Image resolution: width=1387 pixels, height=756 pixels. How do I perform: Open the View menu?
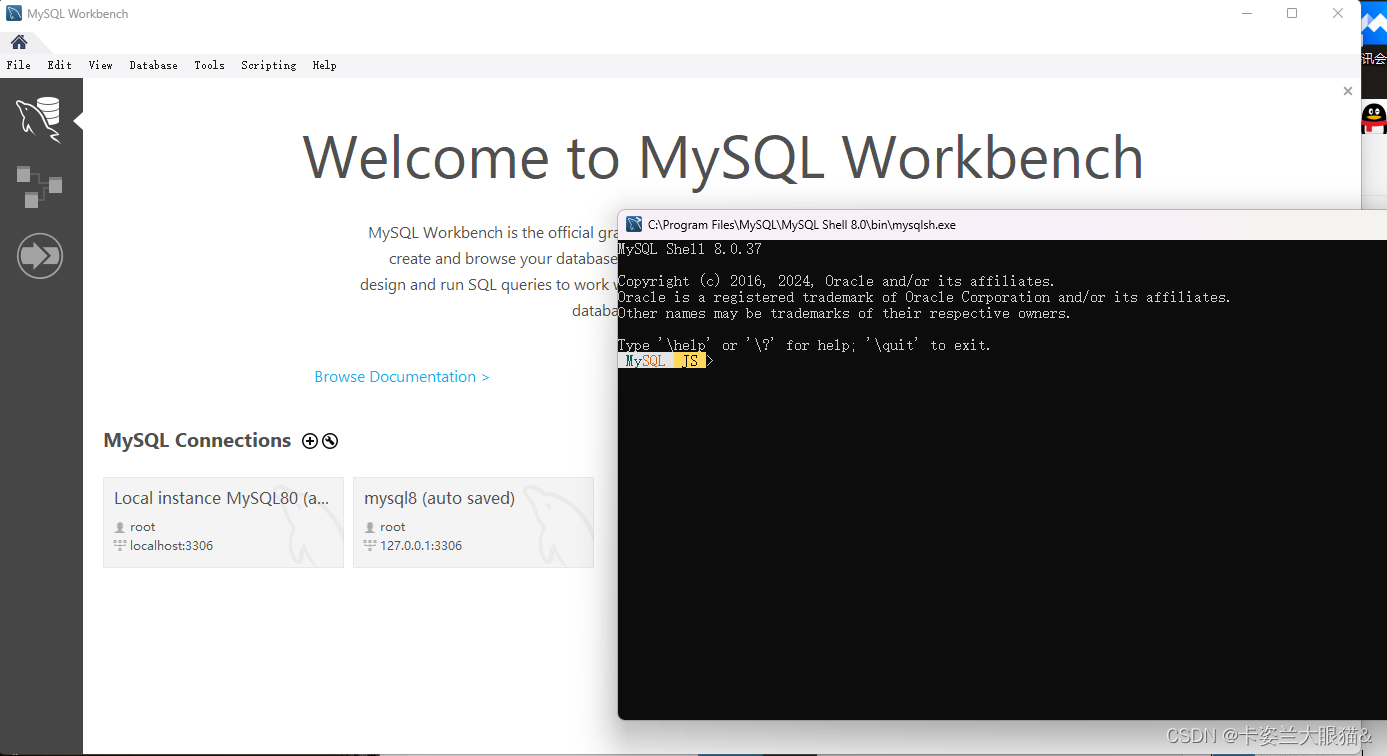101,65
